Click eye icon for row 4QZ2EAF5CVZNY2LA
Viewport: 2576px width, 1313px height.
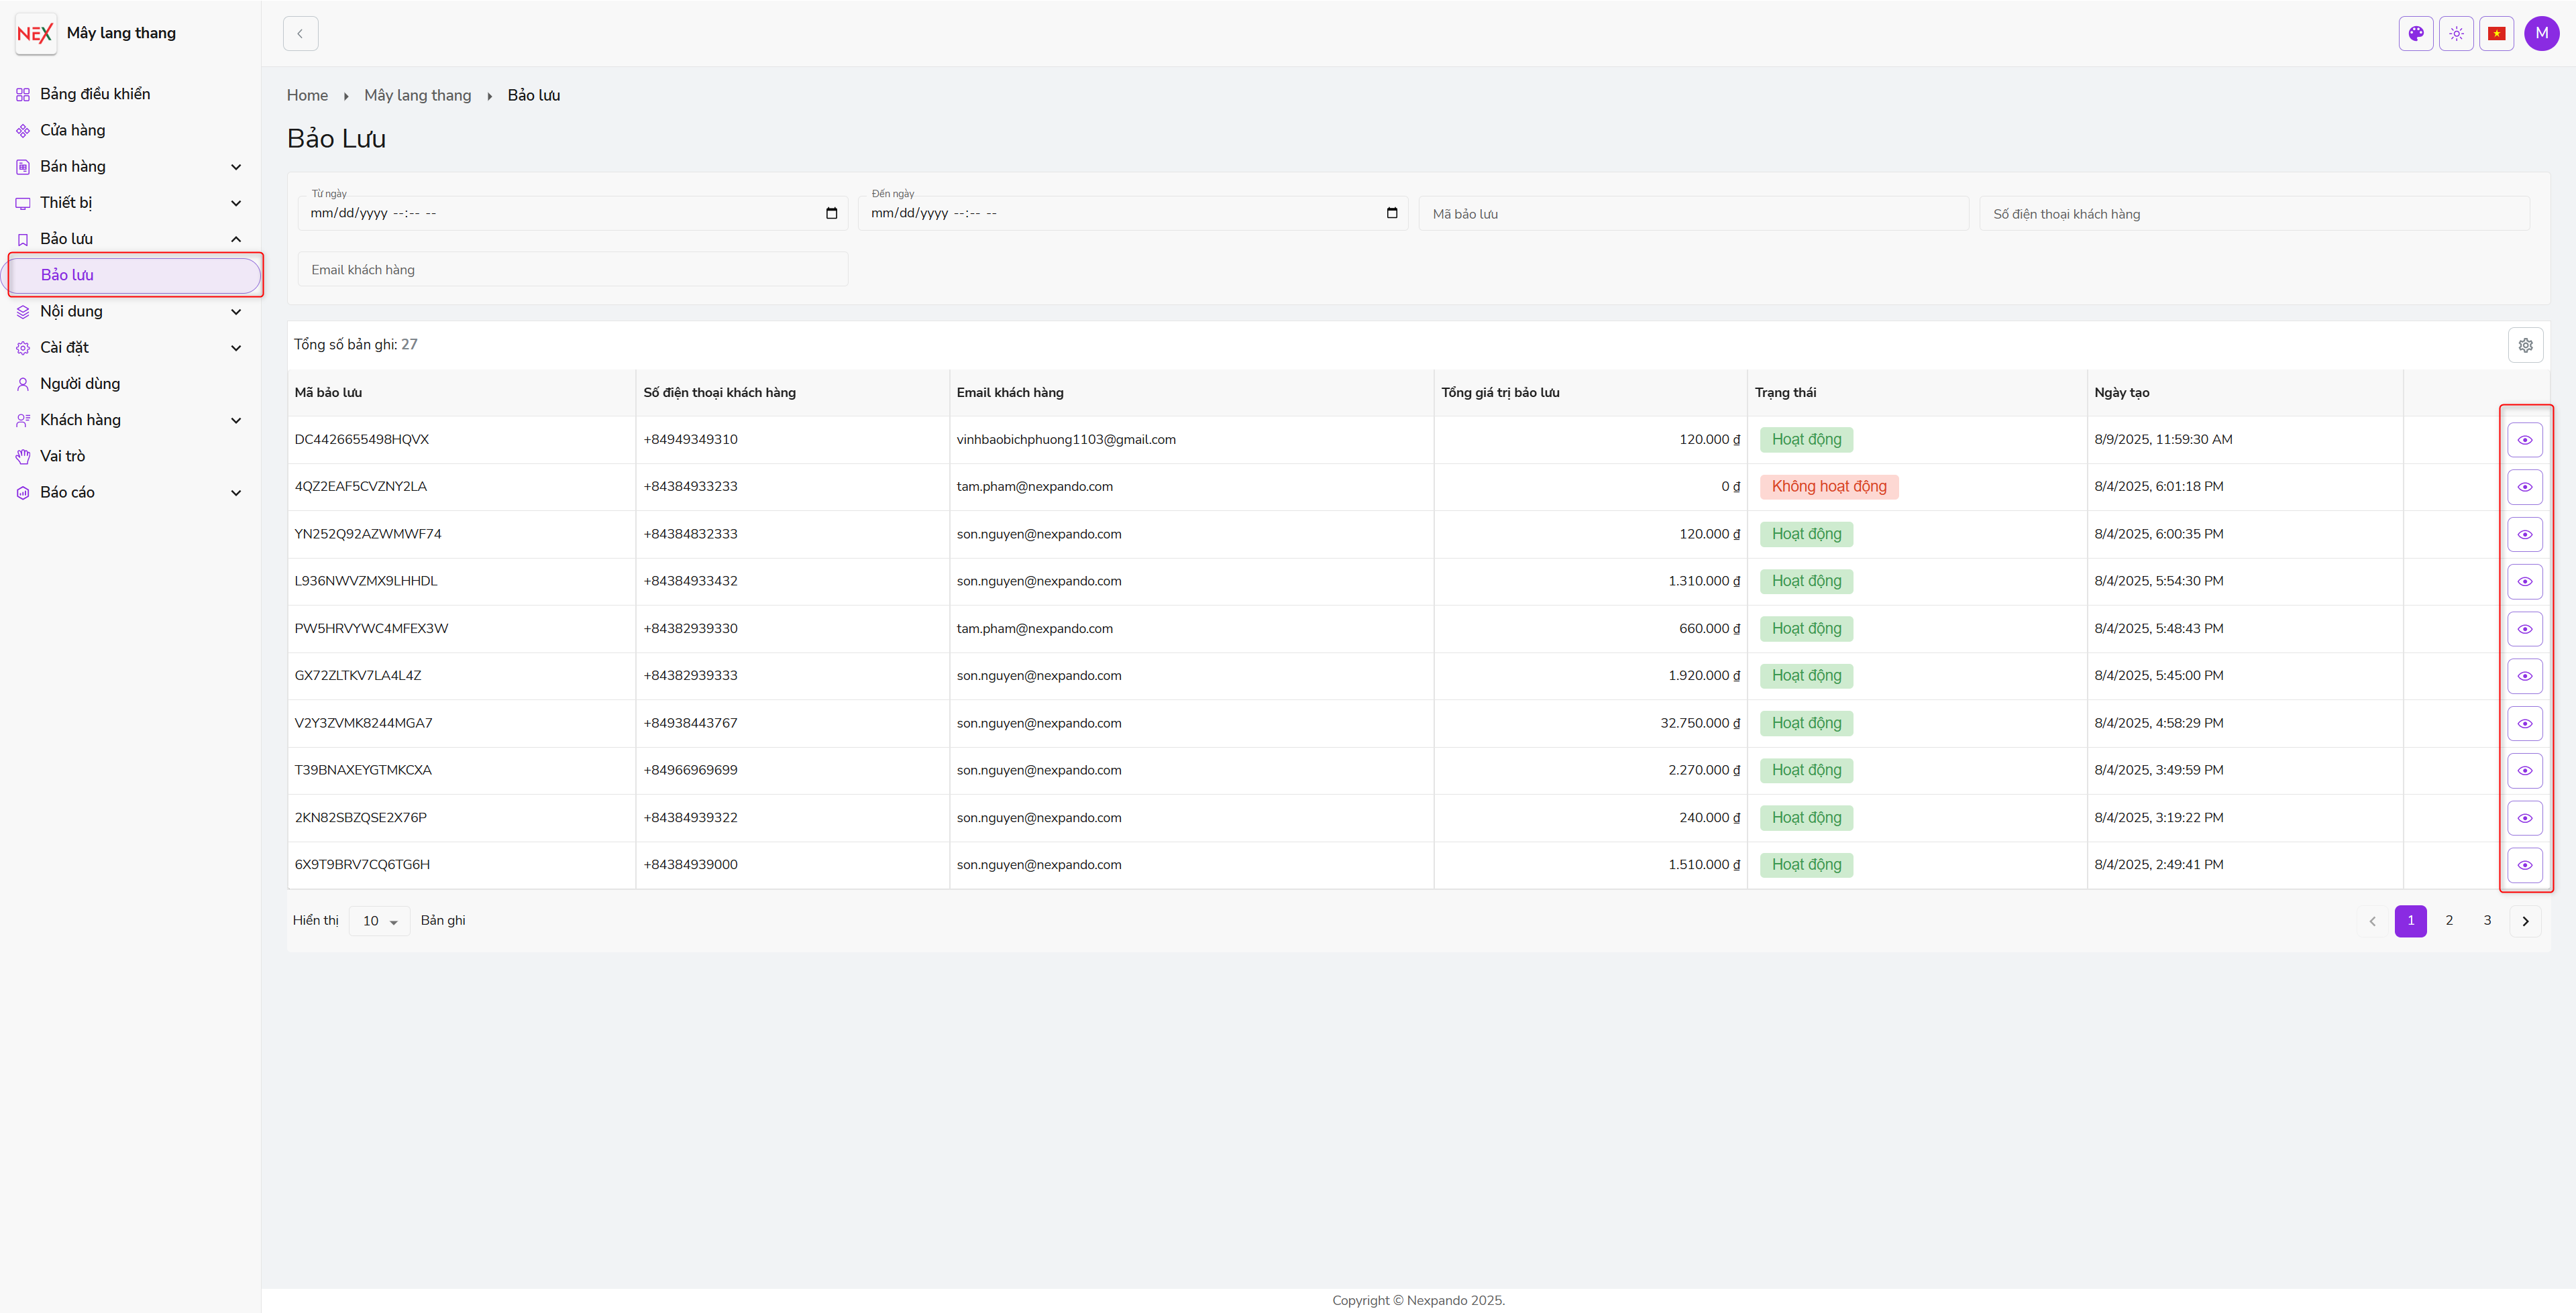2524,487
